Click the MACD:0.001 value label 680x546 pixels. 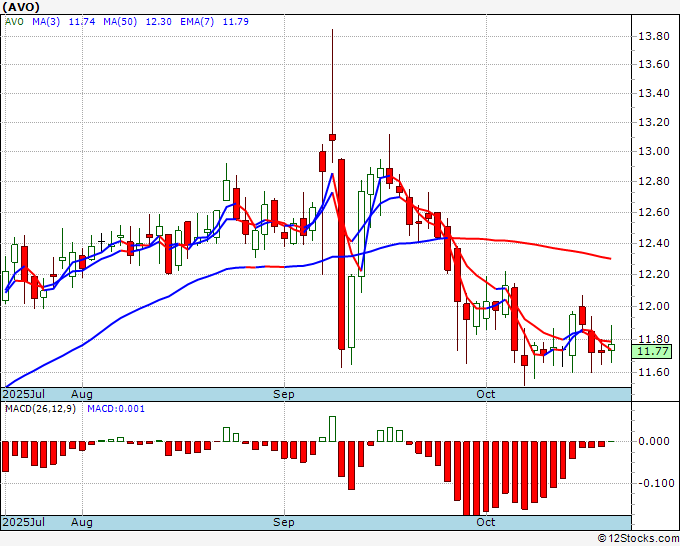[116, 409]
